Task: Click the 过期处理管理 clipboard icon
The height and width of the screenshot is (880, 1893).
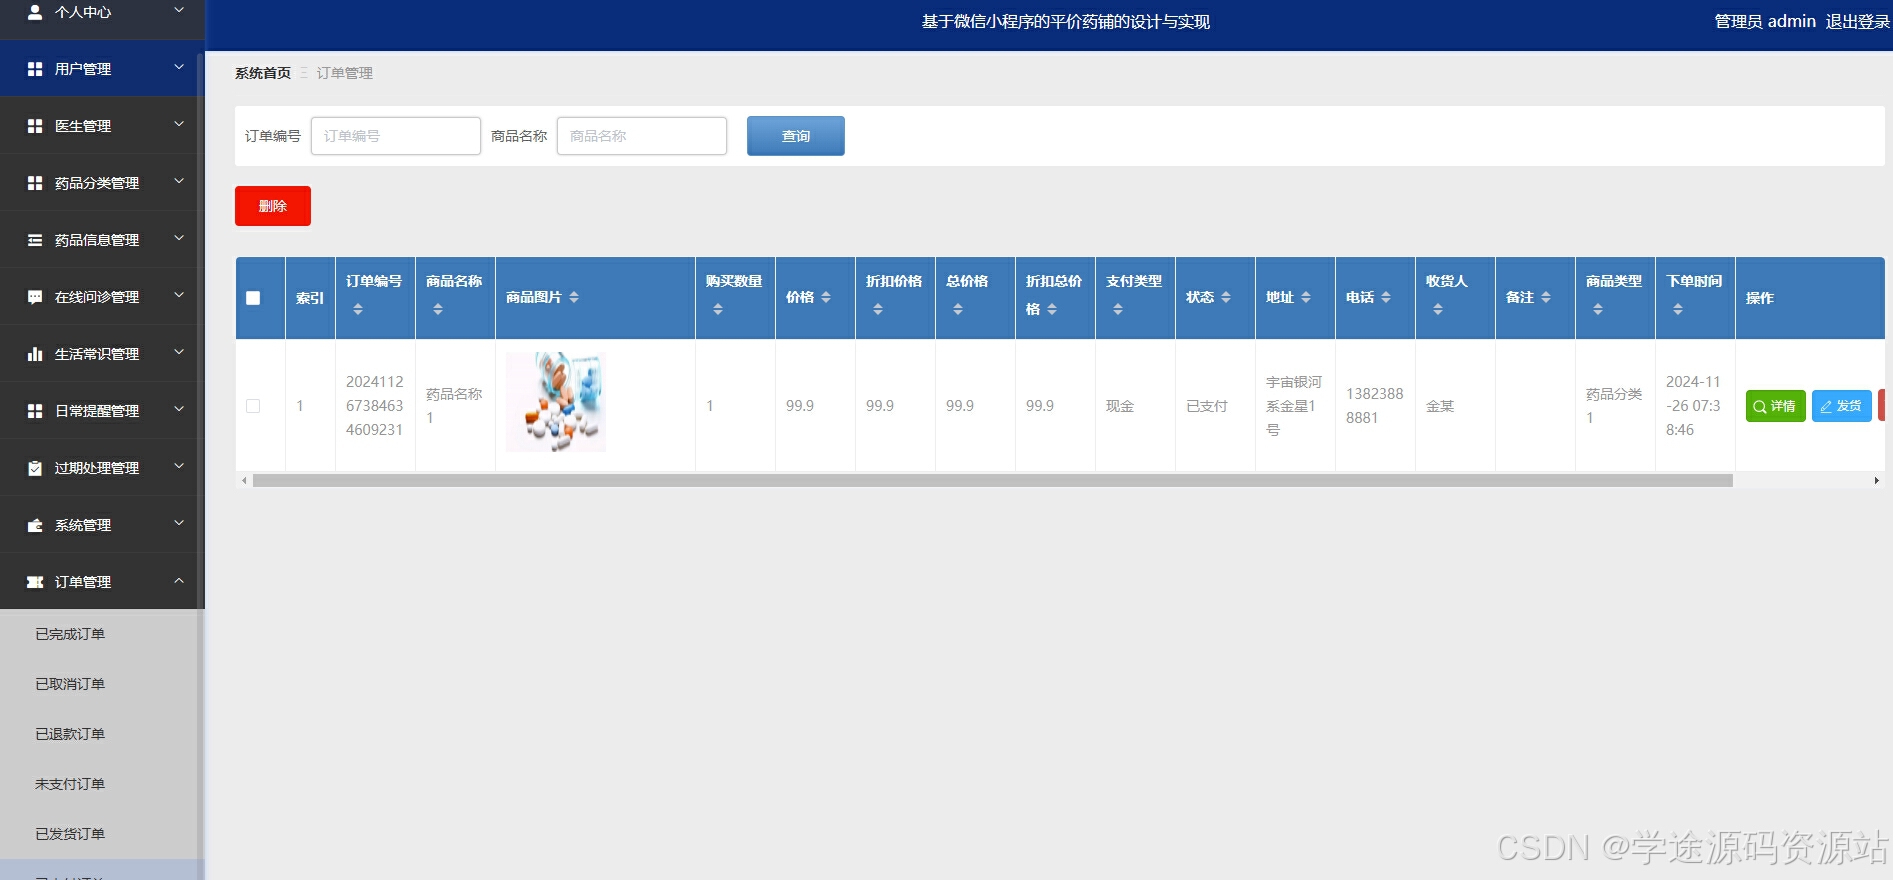Action: click(x=35, y=468)
